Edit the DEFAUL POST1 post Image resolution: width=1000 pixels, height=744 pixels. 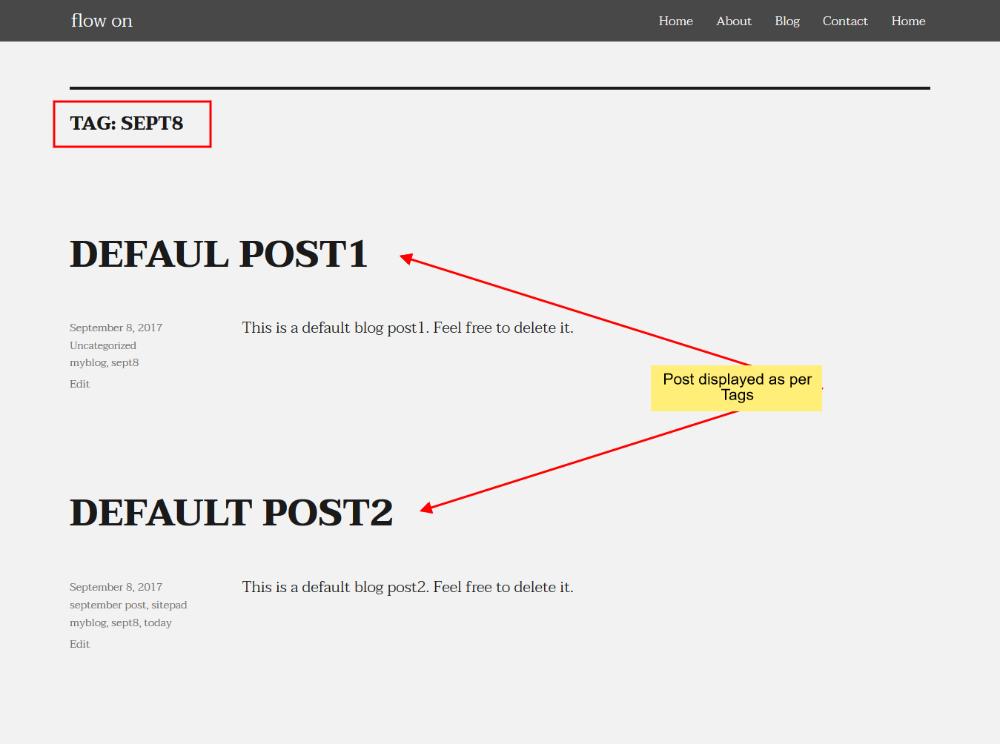pyautogui.click(x=80, y=384)
